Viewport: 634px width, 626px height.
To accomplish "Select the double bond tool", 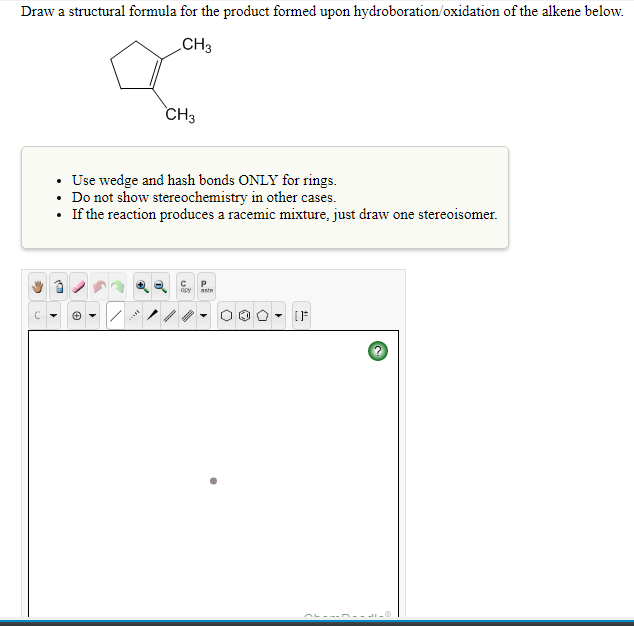I will [170, 315].
